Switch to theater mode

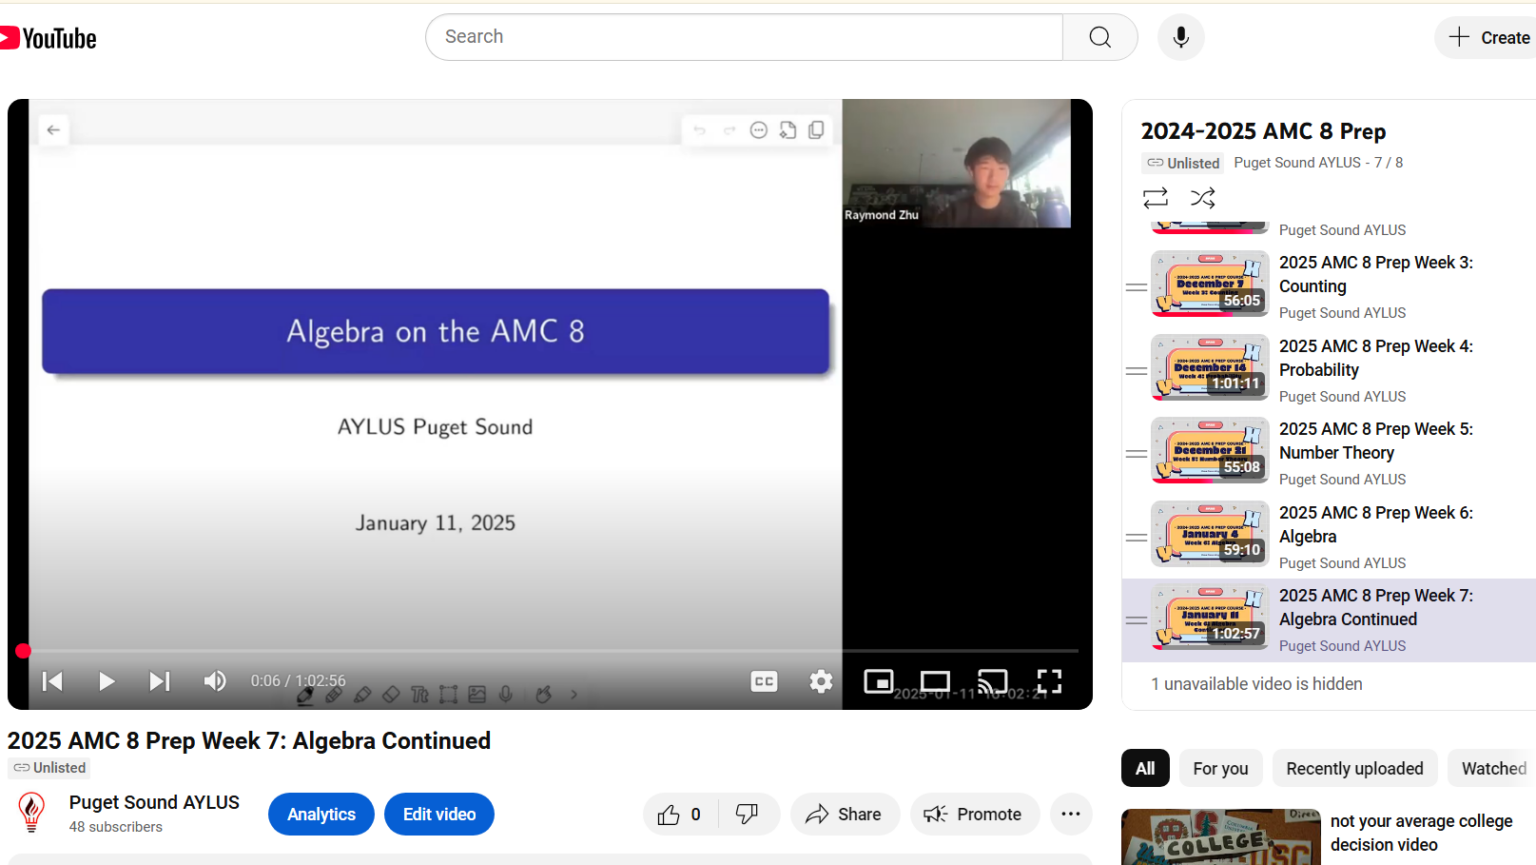pos(935,681)
